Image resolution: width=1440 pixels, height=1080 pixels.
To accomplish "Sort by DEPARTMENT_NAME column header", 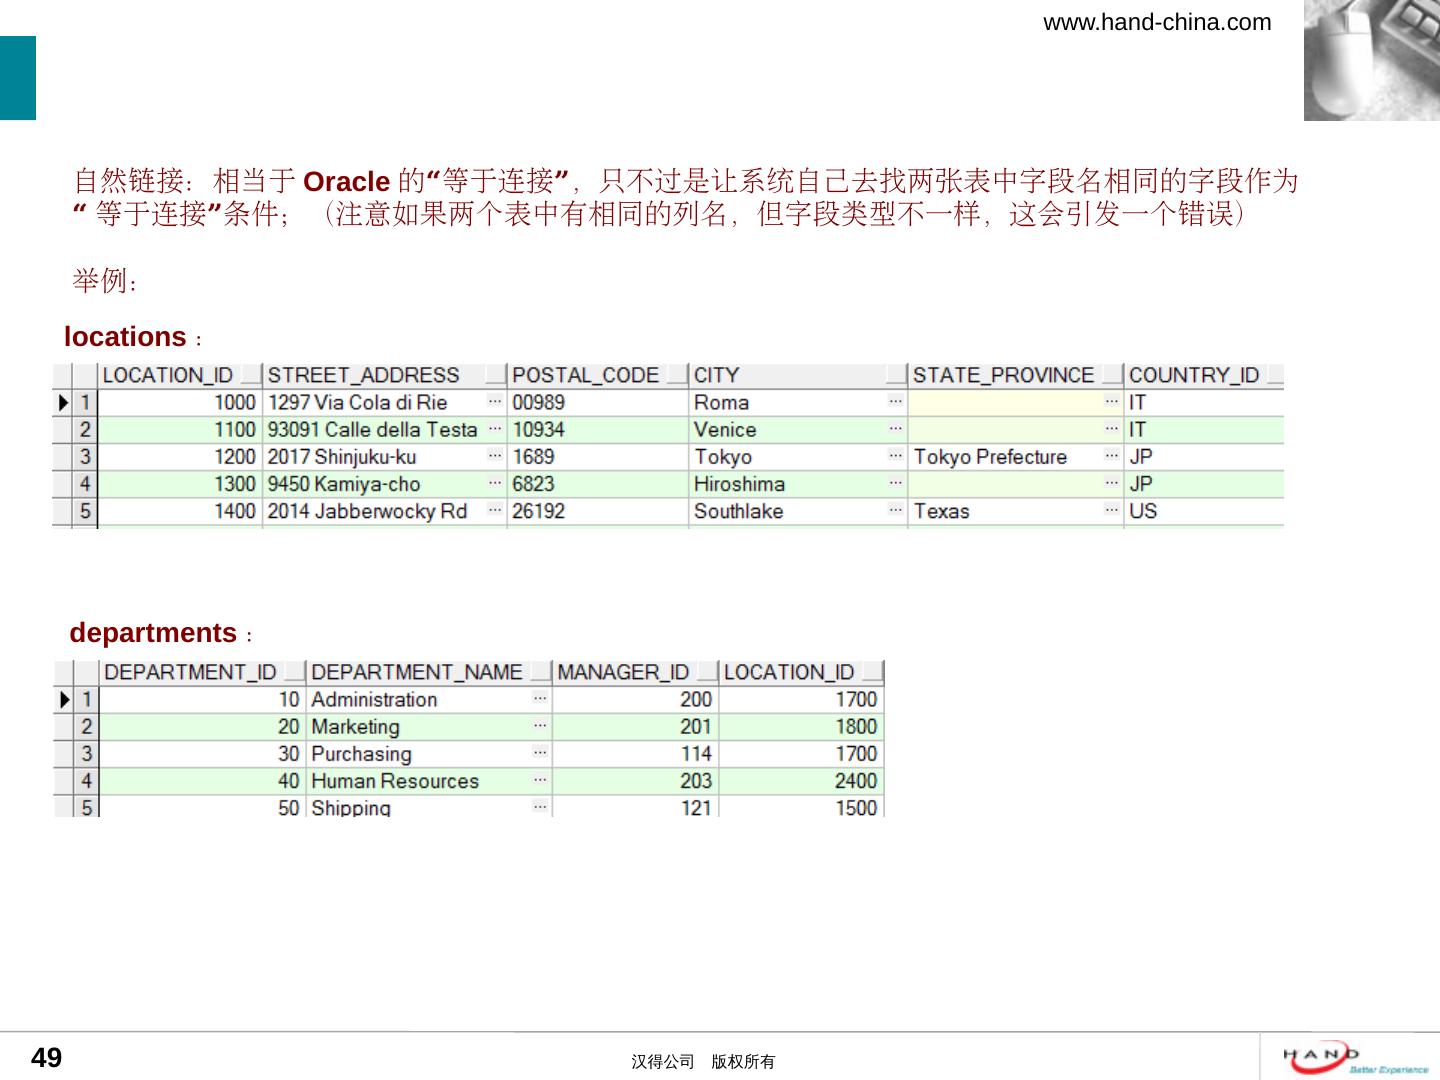I will point(430,672).
